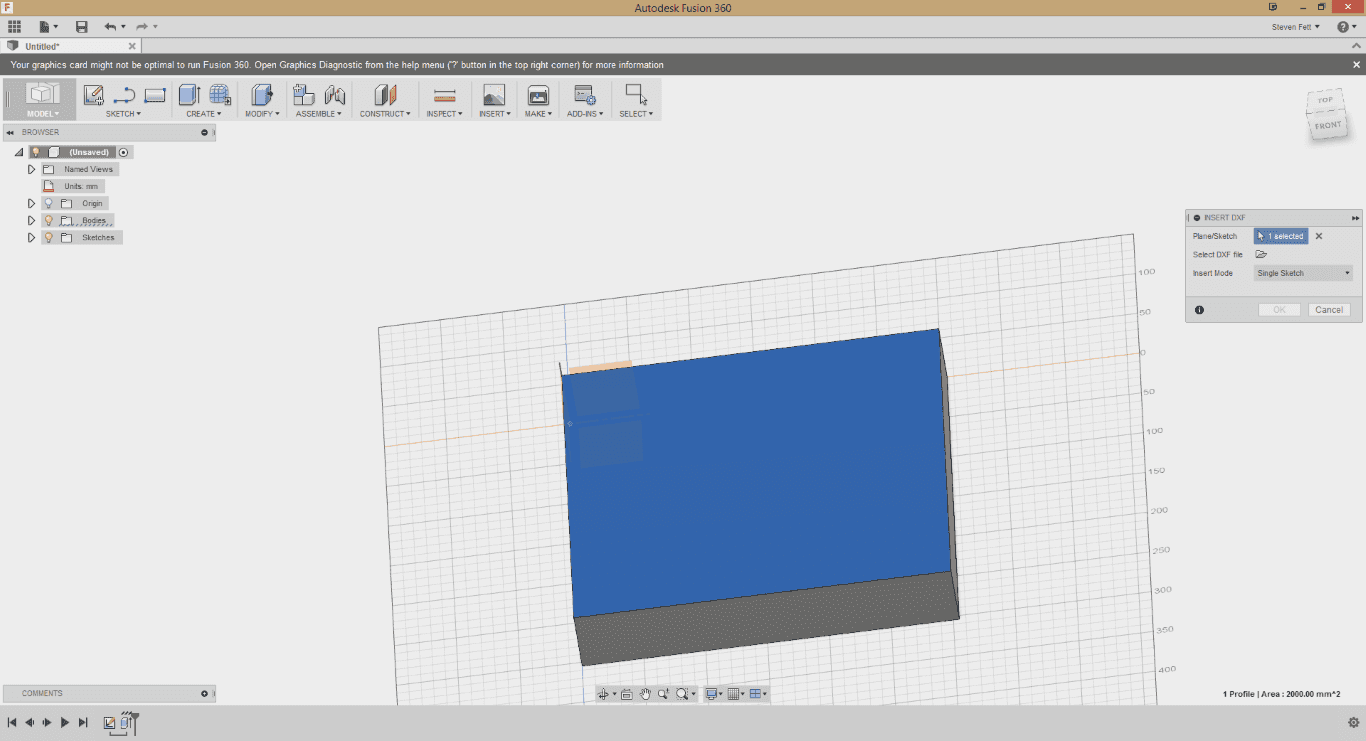
Task: Select the Create Sketch tool
Action: pos(94,95)
